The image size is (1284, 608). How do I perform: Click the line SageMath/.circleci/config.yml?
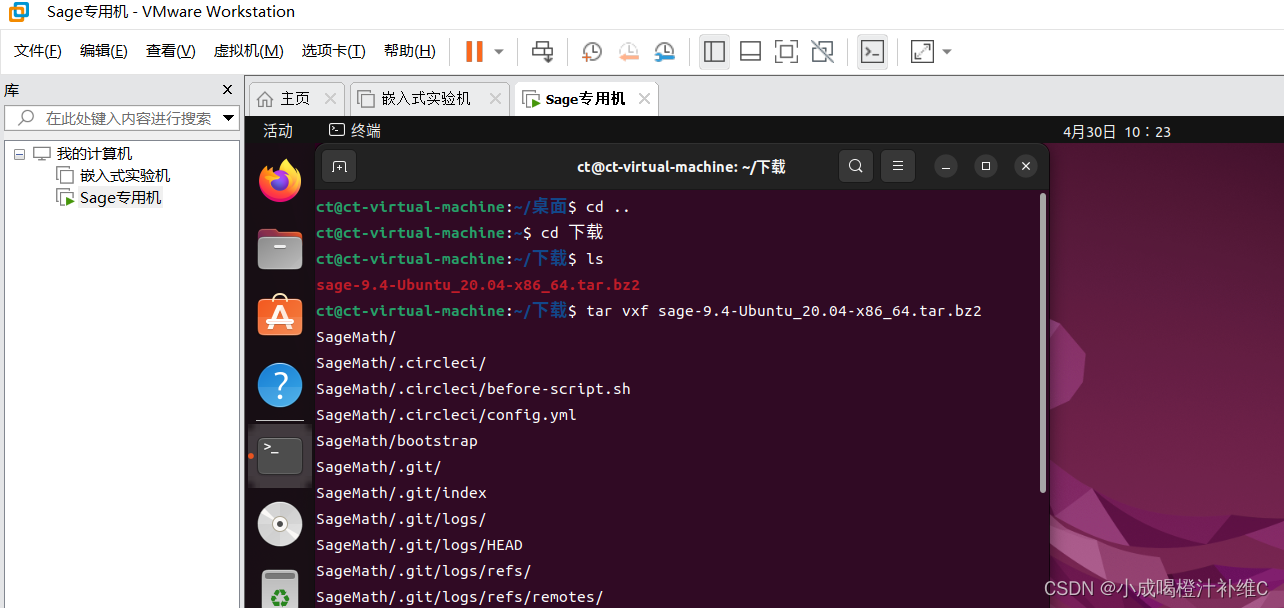[x=446, y=415]
